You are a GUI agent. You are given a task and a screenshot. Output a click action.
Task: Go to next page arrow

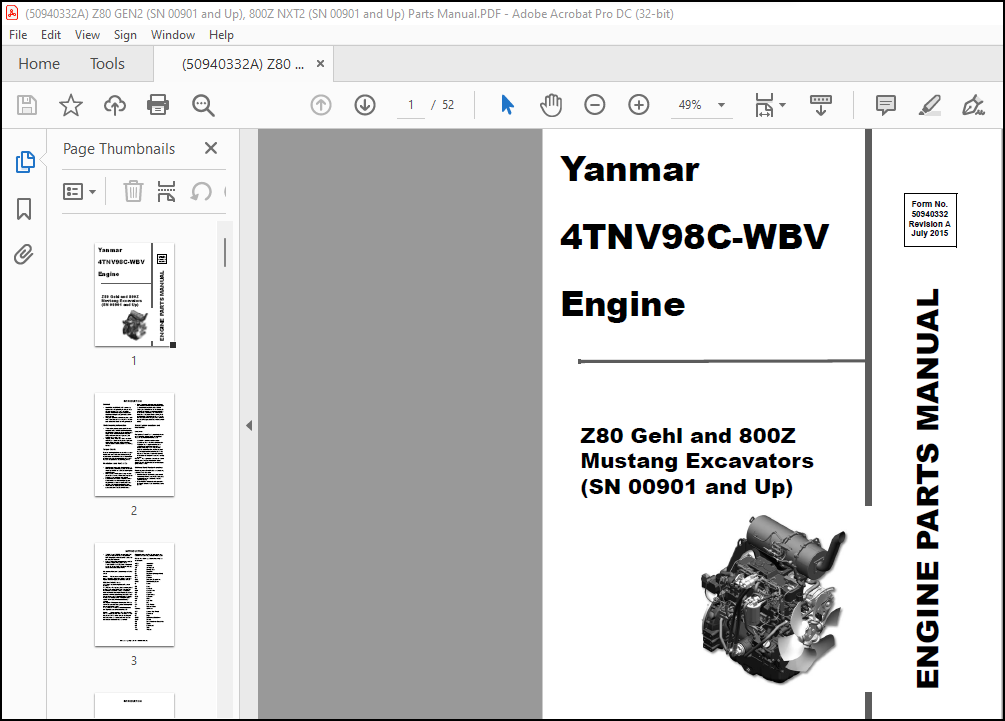(x=365, y=104)
